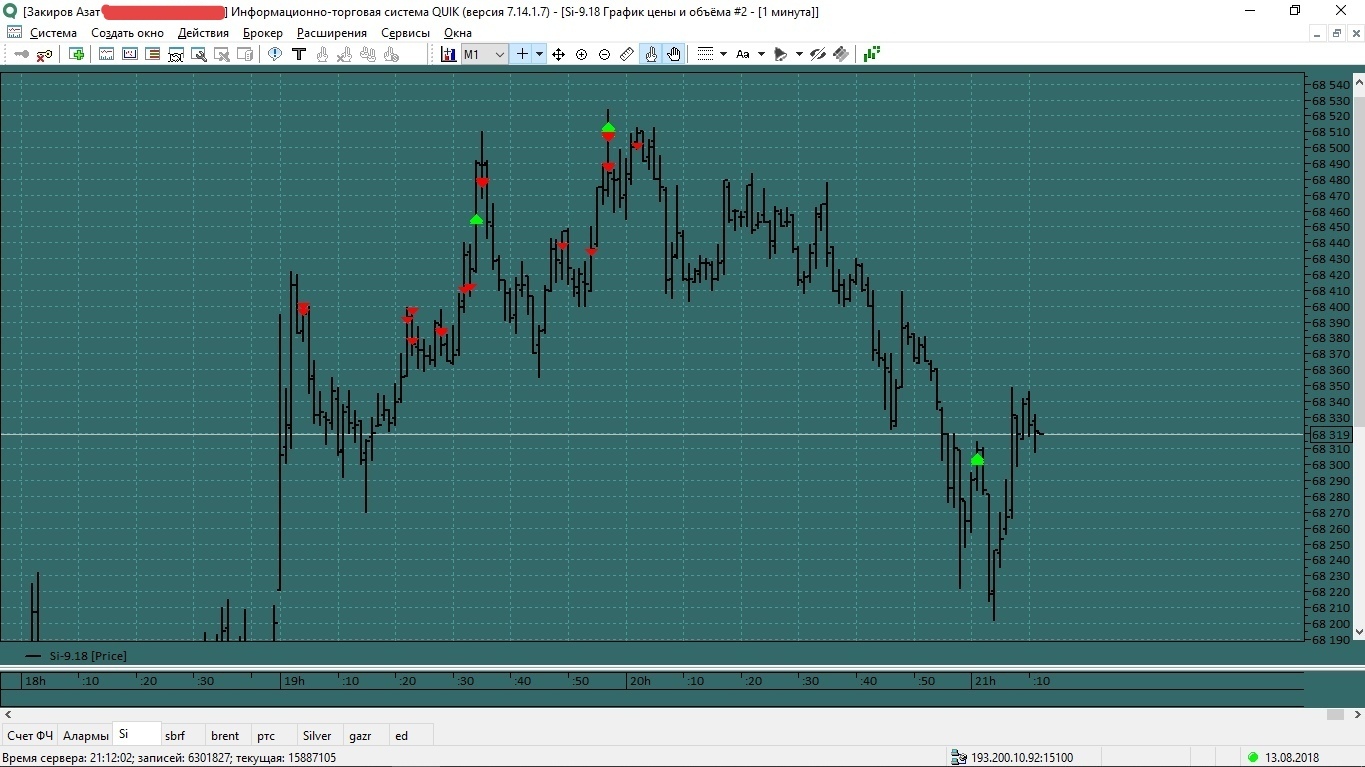Expand the line style dropdown arrow
The image size is (1365, 767).
coord(723,54)
